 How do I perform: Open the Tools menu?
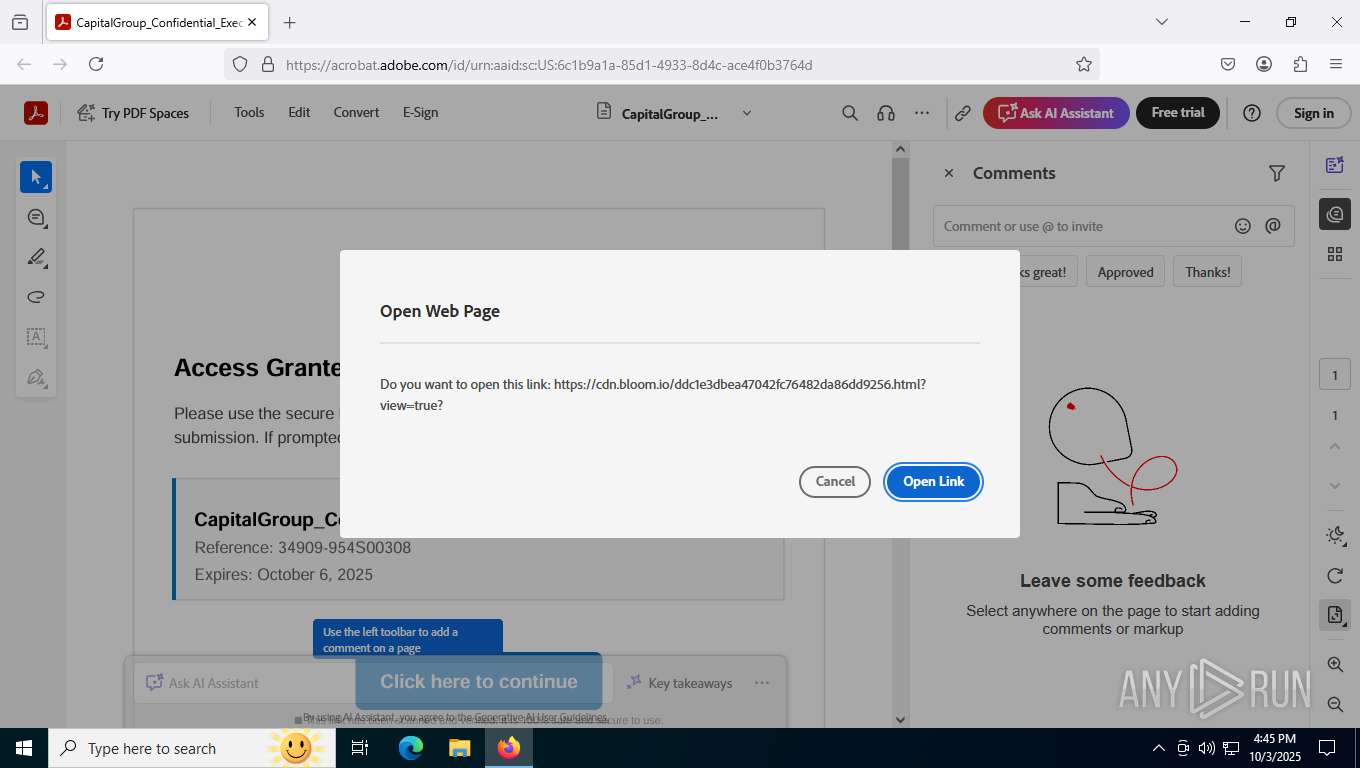pos(249,112)
